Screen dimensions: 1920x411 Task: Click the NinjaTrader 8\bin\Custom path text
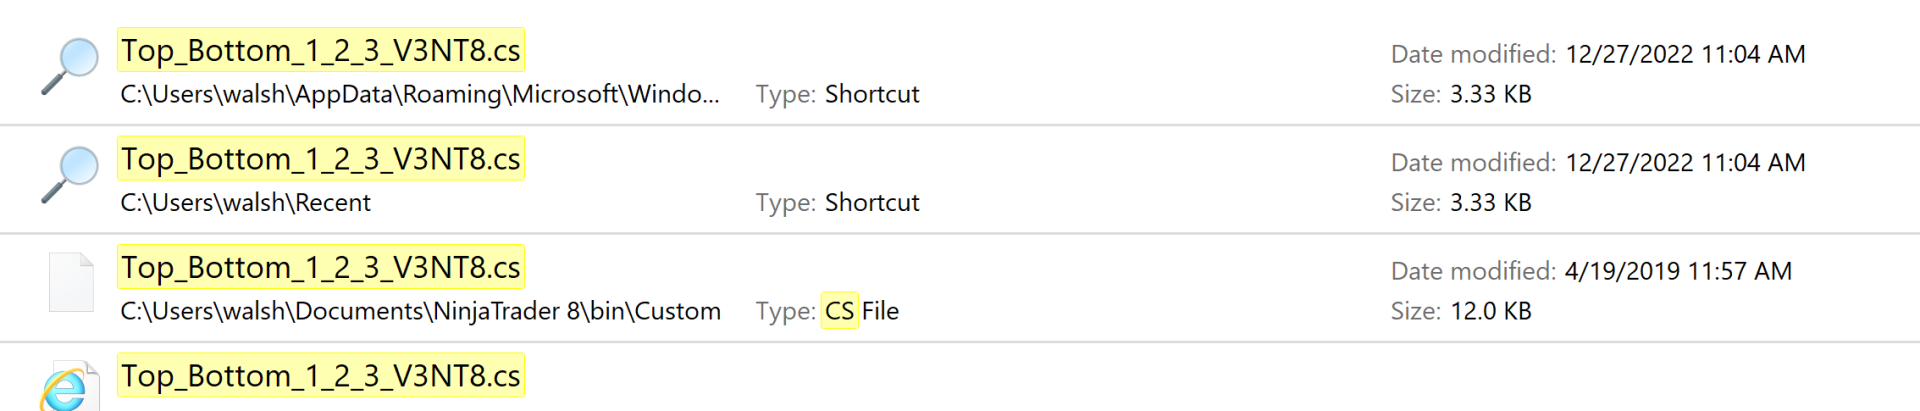coord(420,311)
